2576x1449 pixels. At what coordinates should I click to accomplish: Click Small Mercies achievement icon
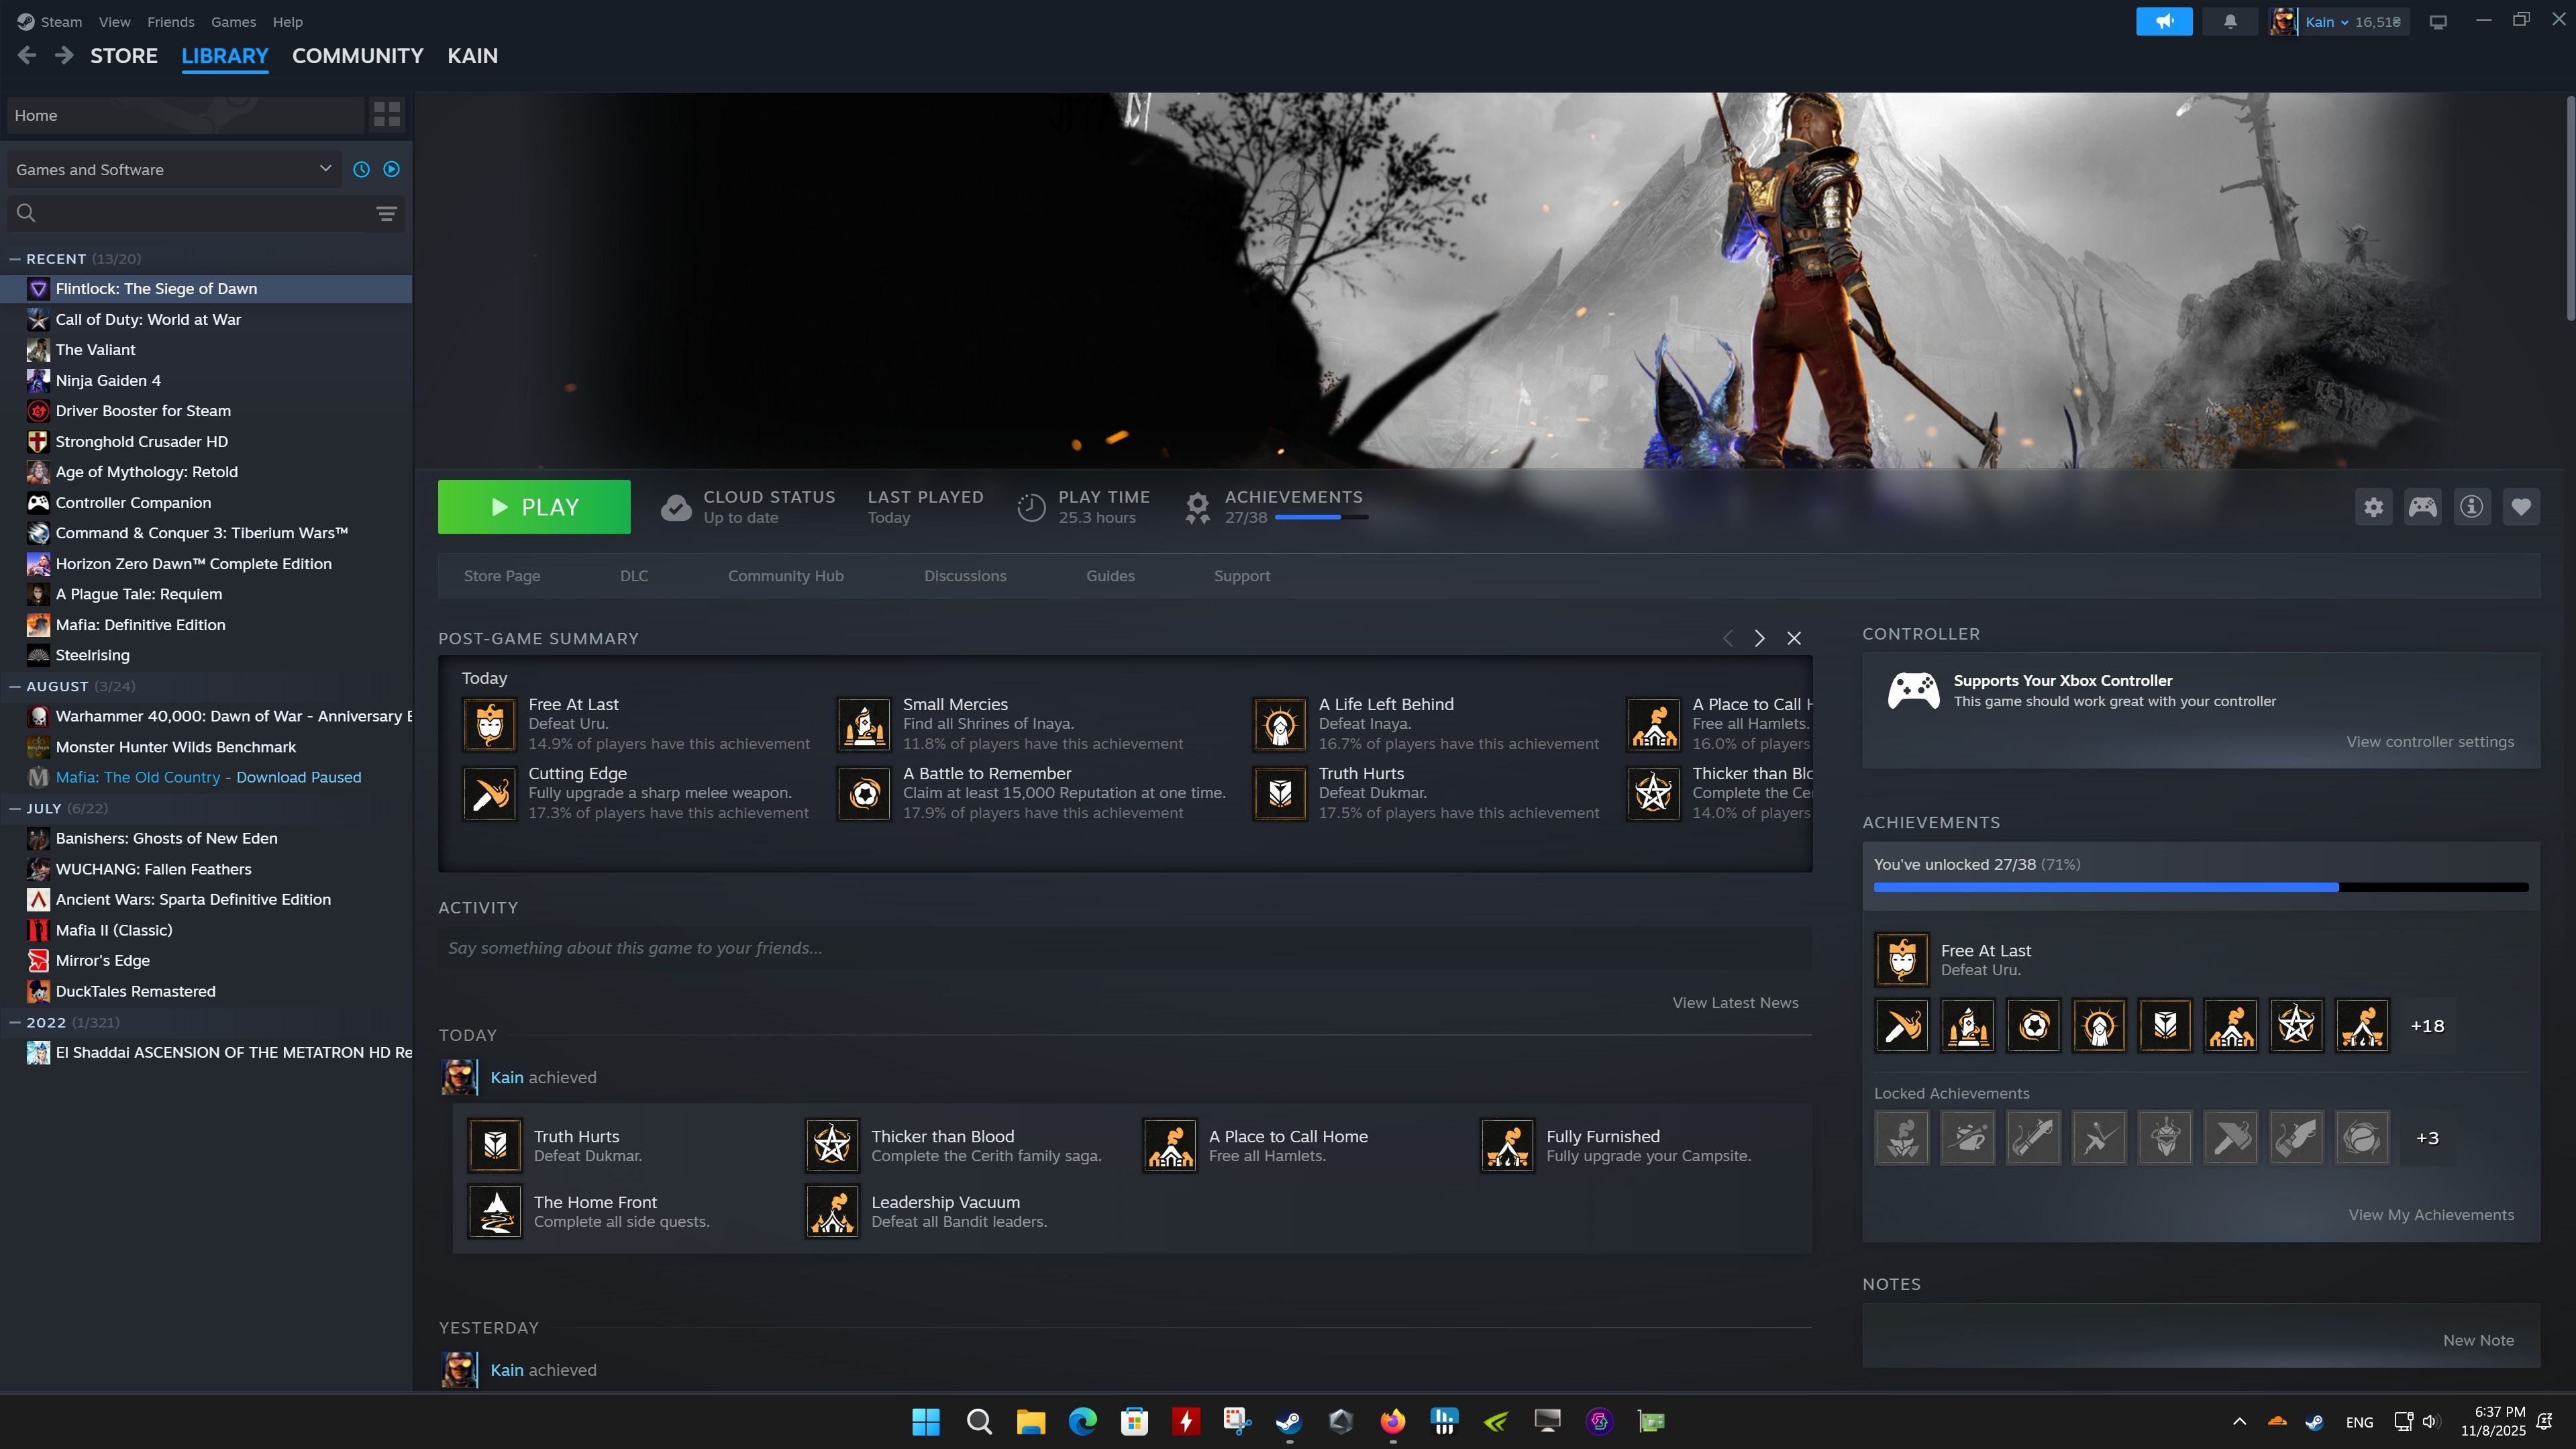(x=864, y=725)
